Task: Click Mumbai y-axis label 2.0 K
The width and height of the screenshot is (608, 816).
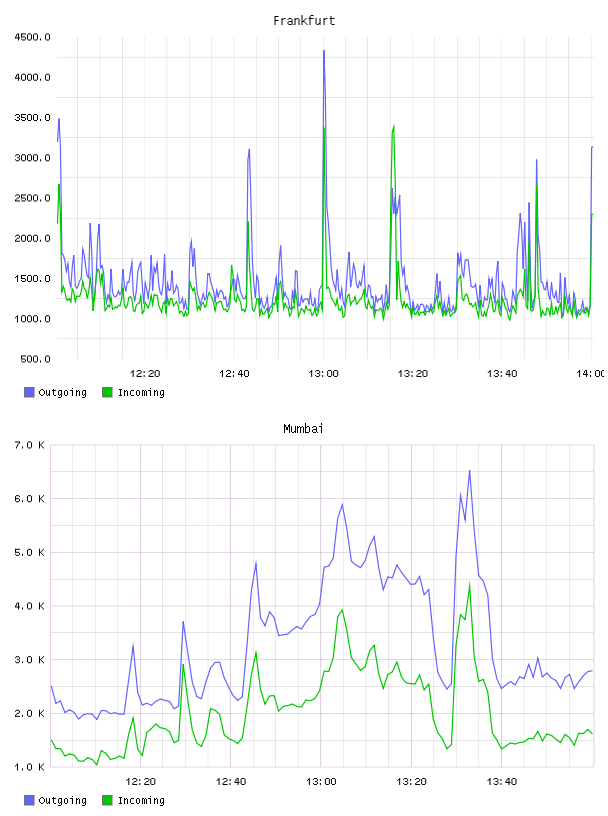Action: tap(29, 713)
